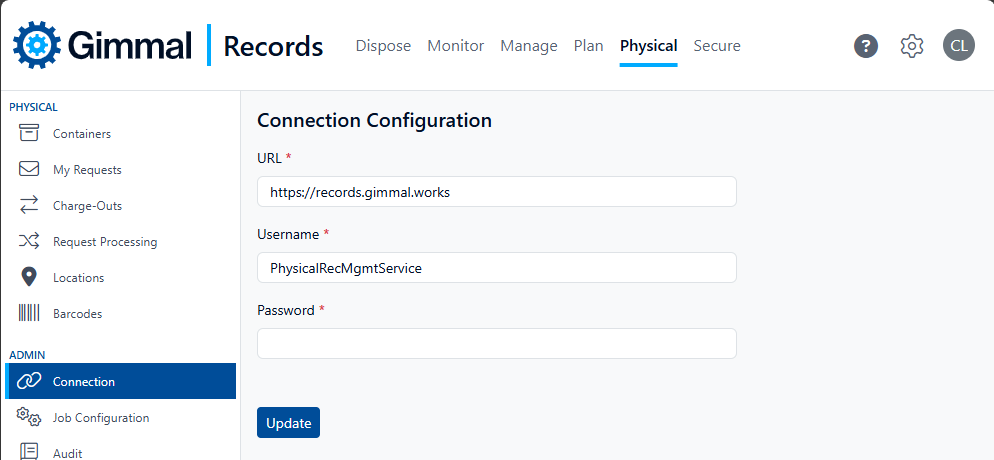
Task: Switch to the Monitor tab
Action: coord(455,46)
